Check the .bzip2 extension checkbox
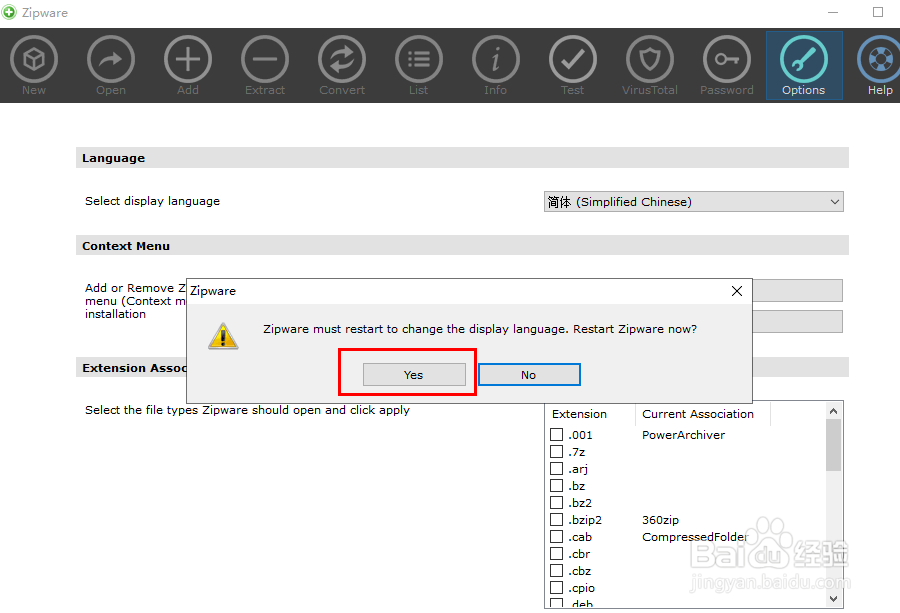 [x=556, y=519]
